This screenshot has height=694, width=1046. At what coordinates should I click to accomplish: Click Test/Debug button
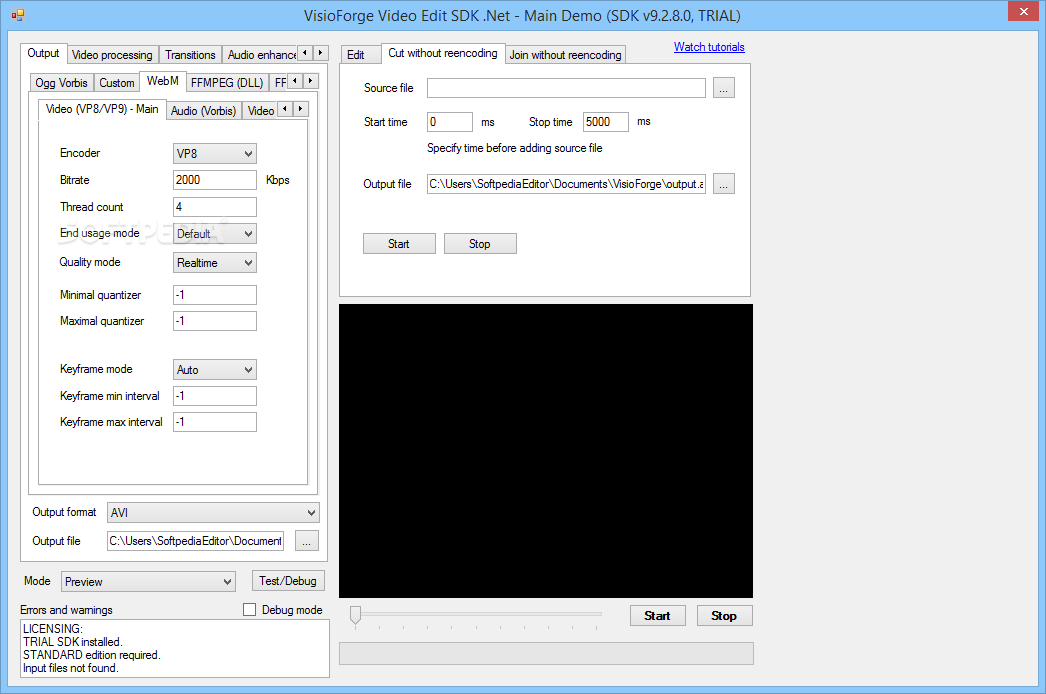pos(288,581)
